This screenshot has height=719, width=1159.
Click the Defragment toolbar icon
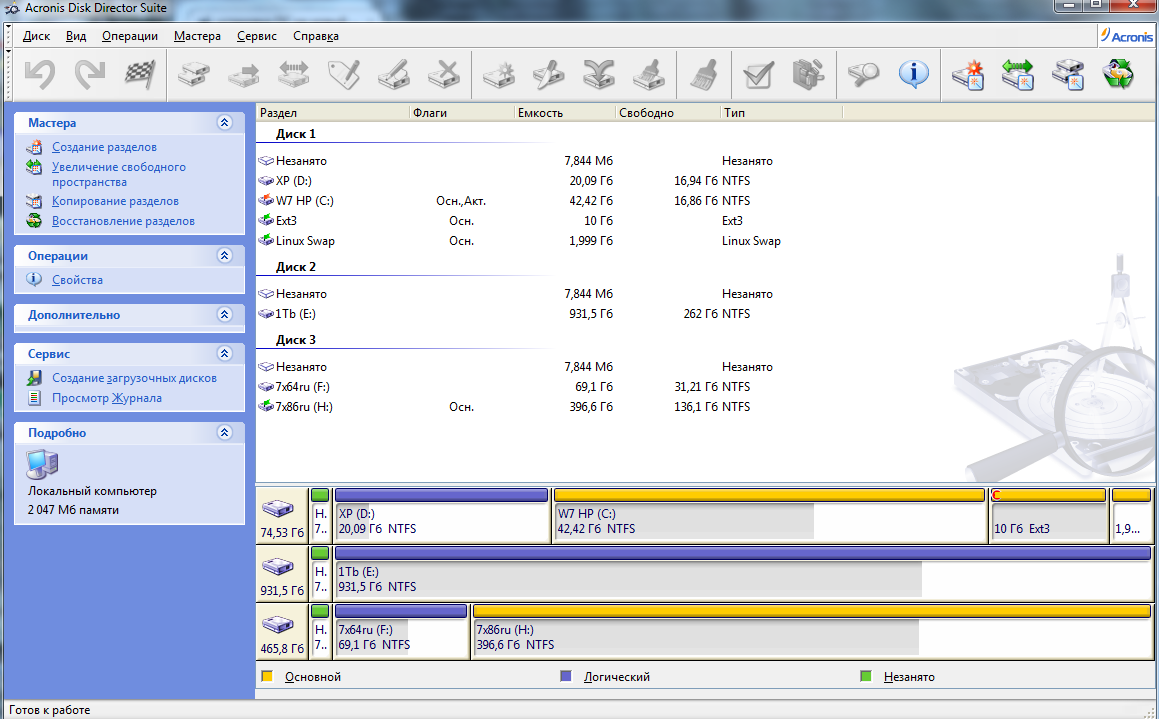pyautogui.click(x=809, y=74)
